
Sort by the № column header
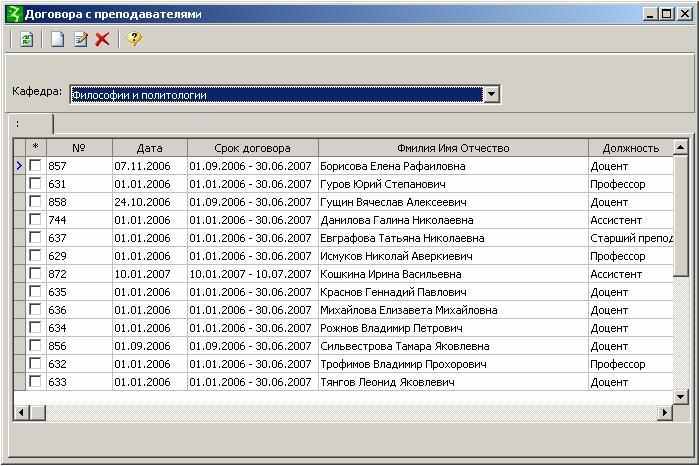(x=79, y=148)
